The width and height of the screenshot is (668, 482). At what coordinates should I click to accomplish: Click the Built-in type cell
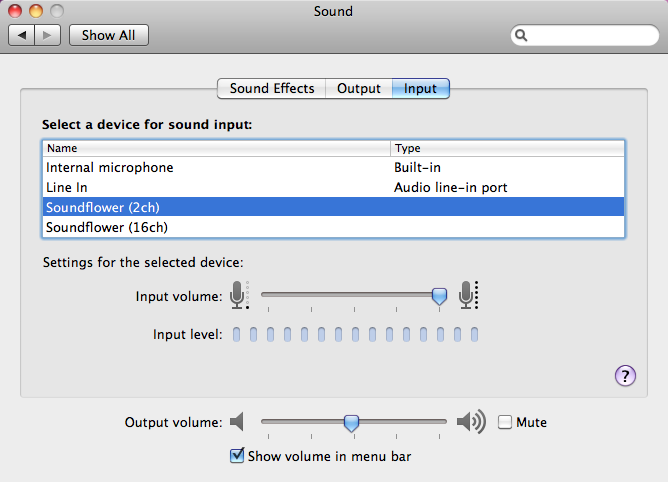coord(417,167)
